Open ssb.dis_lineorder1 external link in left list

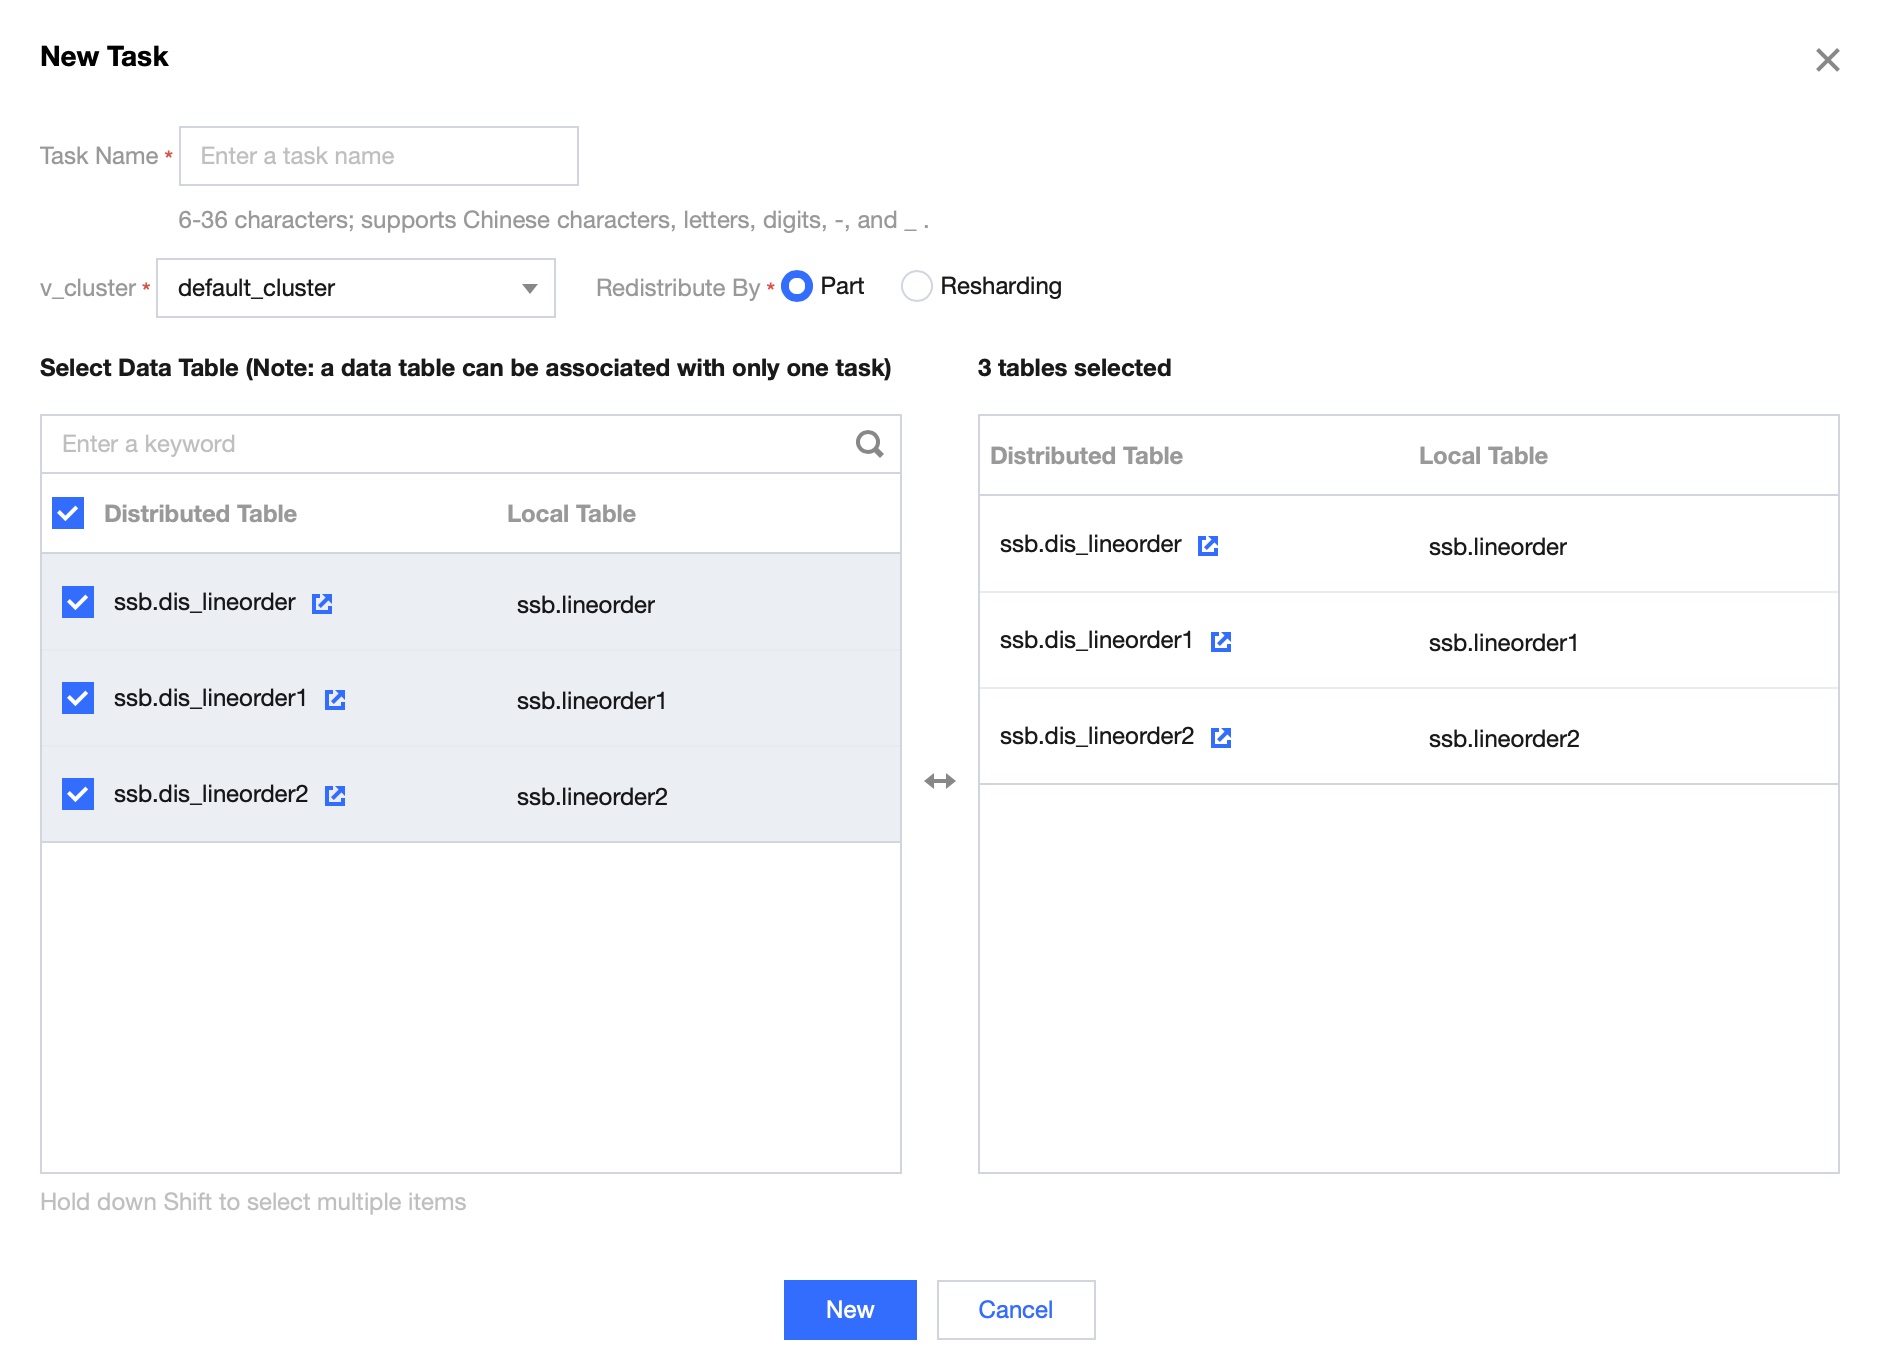click(x=335, y=699)
